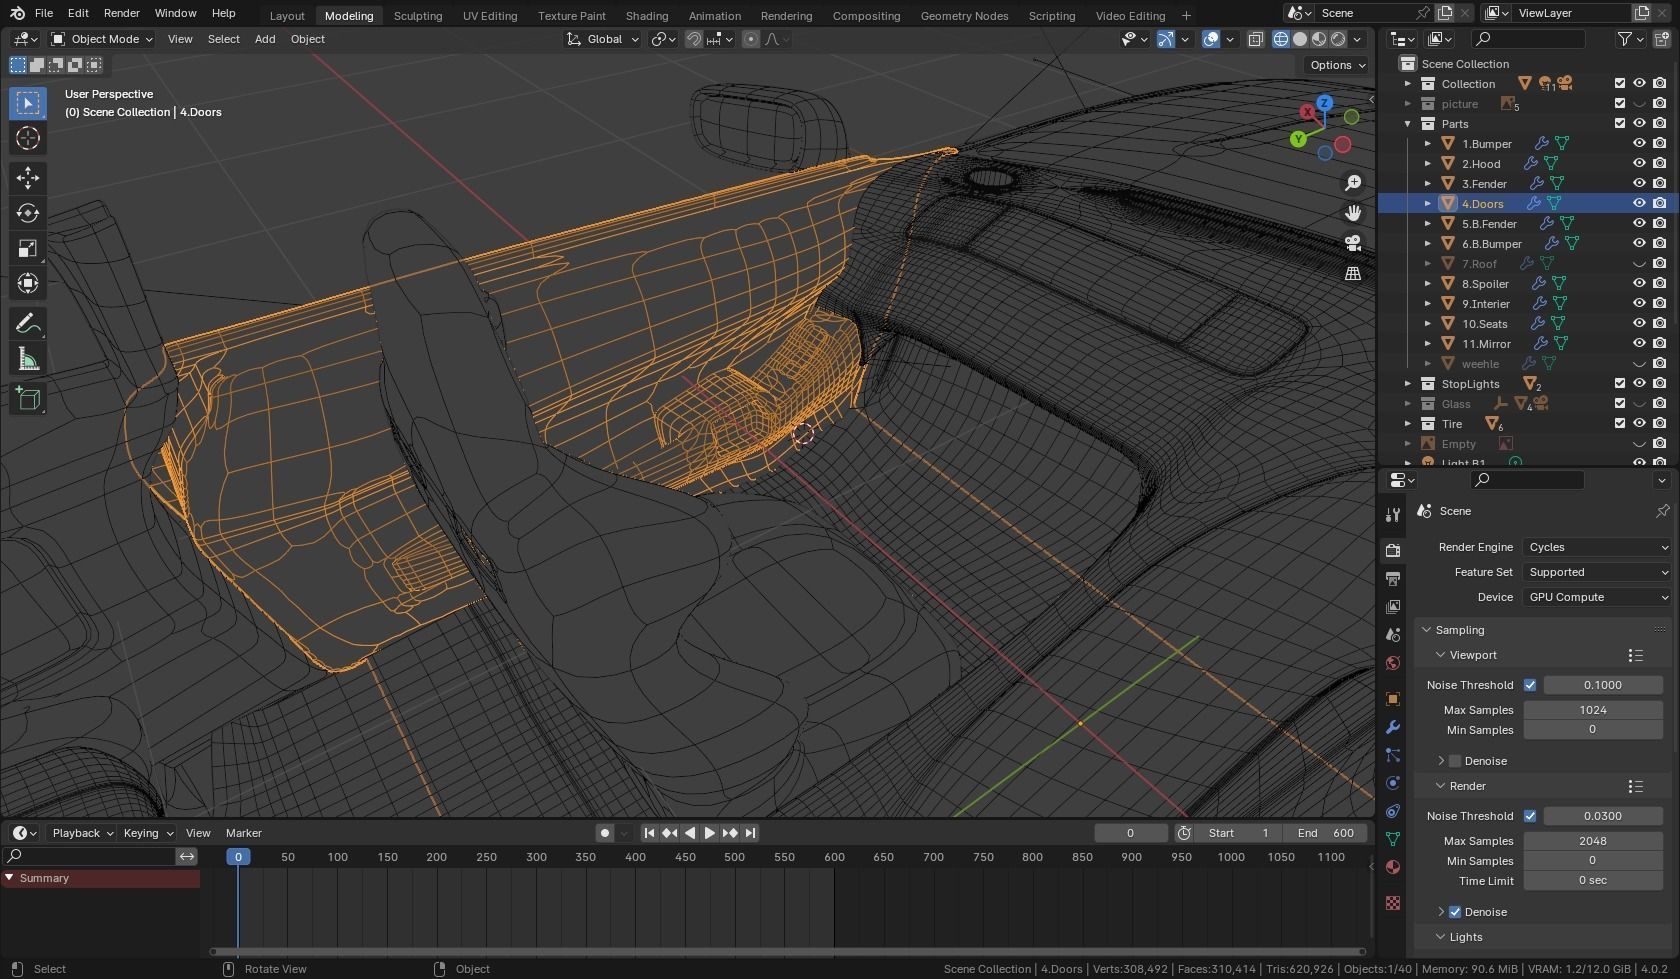Switch to the Shading workspace tab
Image resolution: width=1680 pixels, height=979 pixels.
click(647, 15)
